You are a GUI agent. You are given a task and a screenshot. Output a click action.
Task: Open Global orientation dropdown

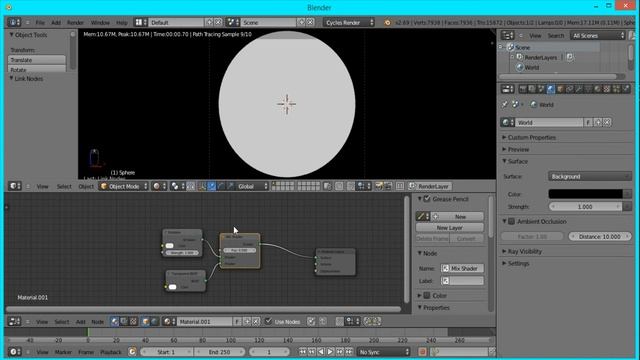[253, 187]
